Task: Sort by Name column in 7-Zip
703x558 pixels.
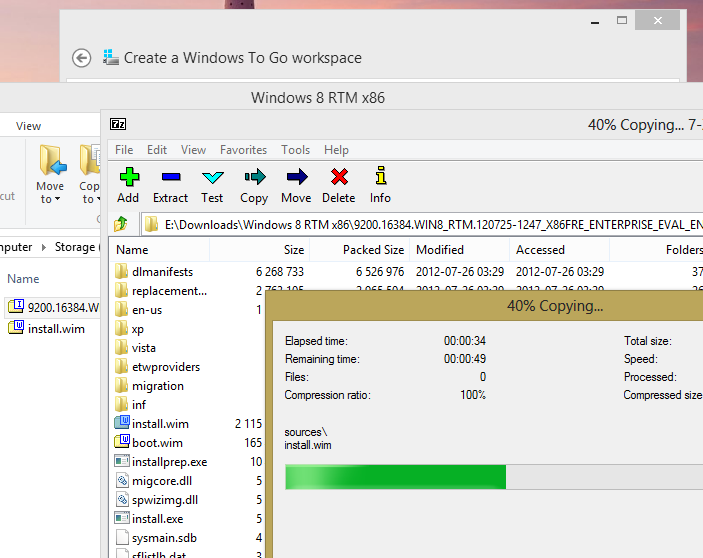Action: tap(160, 250)
